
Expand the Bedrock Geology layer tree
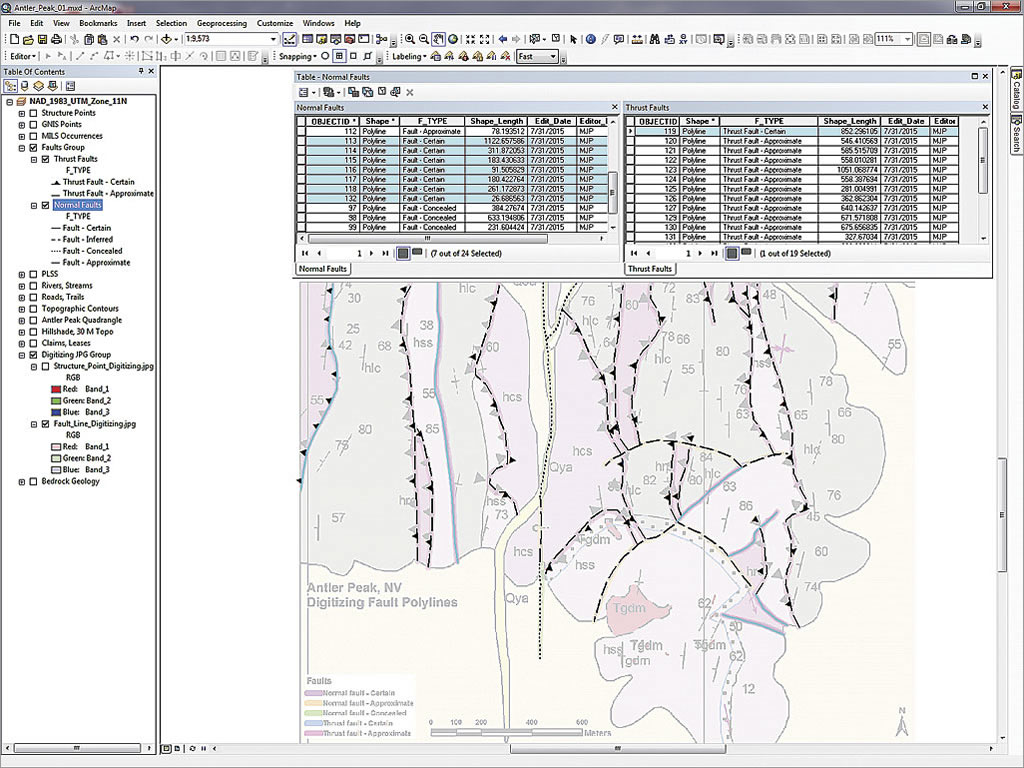click(x=21, y=481)
